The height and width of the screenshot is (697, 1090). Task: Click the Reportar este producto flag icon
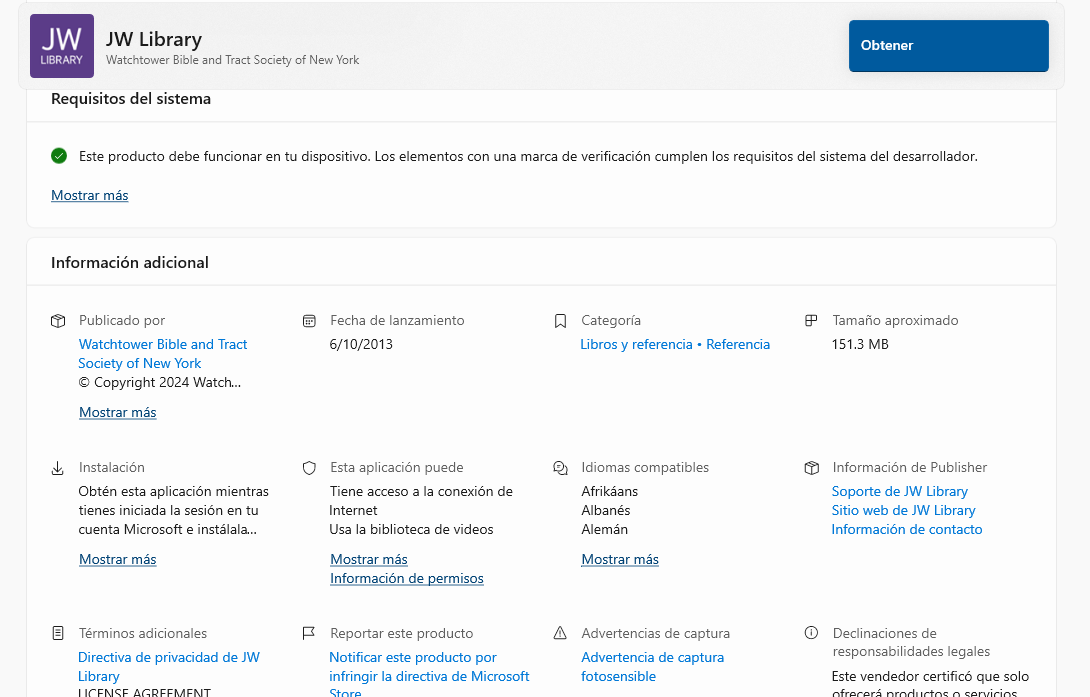(x=309, y=633)
